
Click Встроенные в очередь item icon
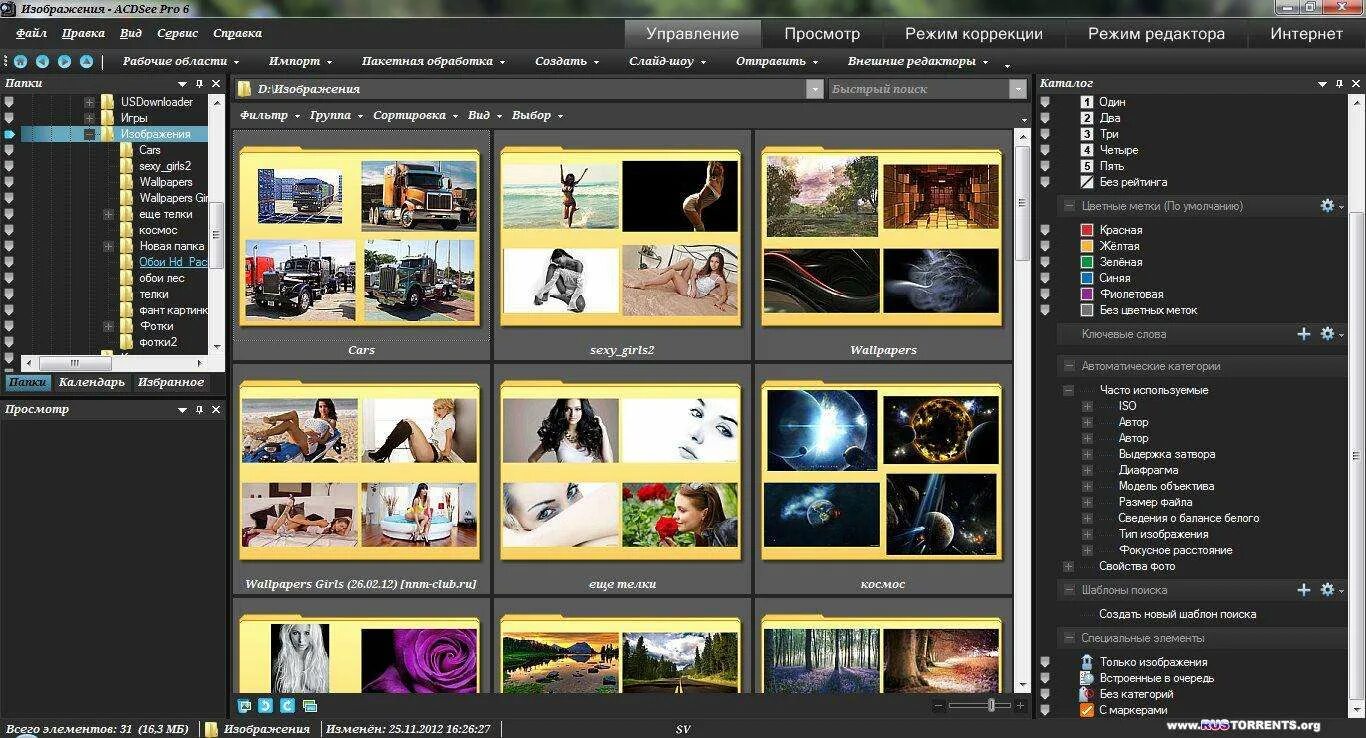click(1087, 678)
